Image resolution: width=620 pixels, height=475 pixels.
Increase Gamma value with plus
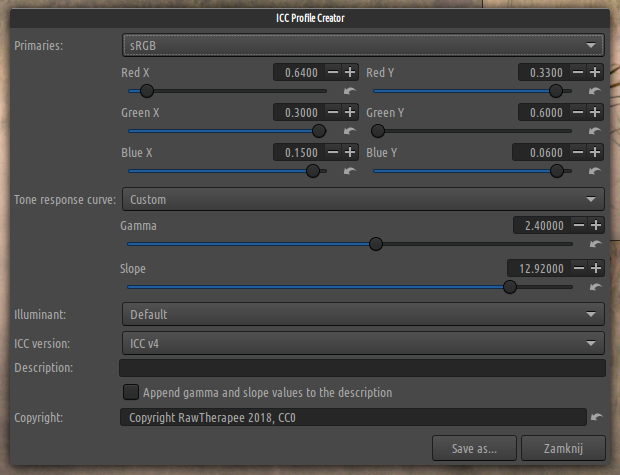[596, 225]
